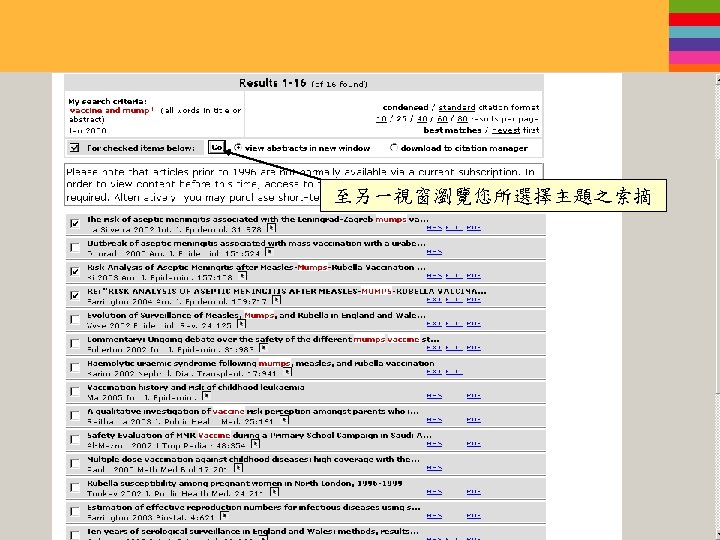
Task: Click the vertical scrollbar at right edge
Action: pos(717,306)
